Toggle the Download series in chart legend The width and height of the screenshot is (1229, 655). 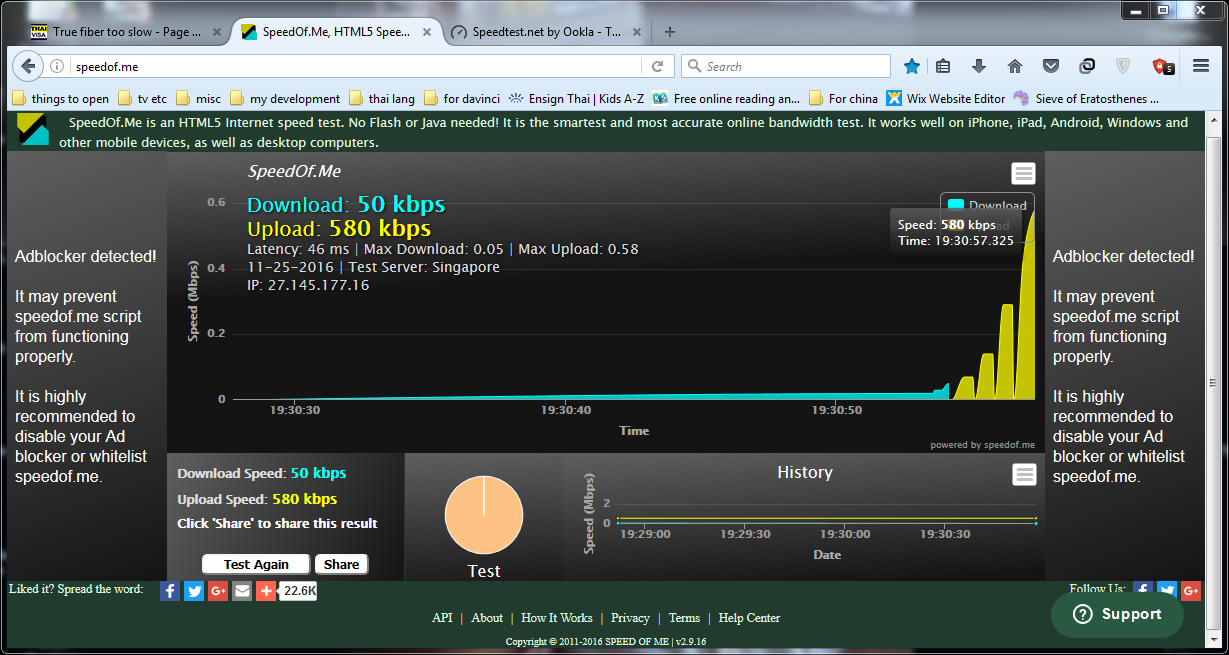[988, 206]
